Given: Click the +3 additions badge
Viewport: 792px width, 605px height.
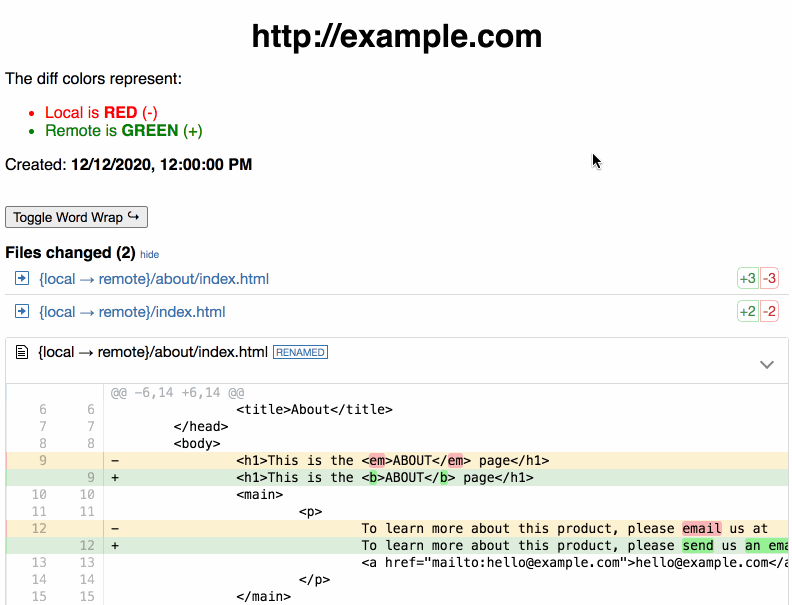Looking at the screenshot, I should tap(748, 278).
